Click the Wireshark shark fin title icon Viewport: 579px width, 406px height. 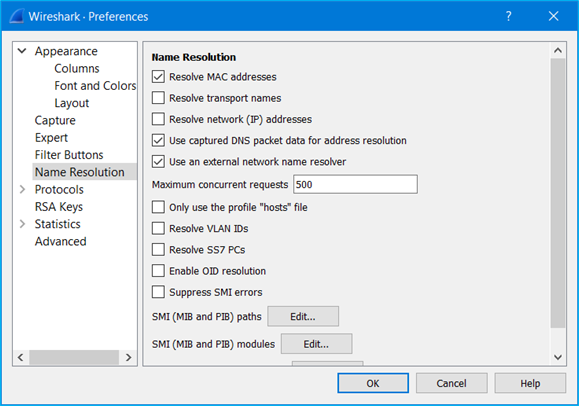point(17,16)
